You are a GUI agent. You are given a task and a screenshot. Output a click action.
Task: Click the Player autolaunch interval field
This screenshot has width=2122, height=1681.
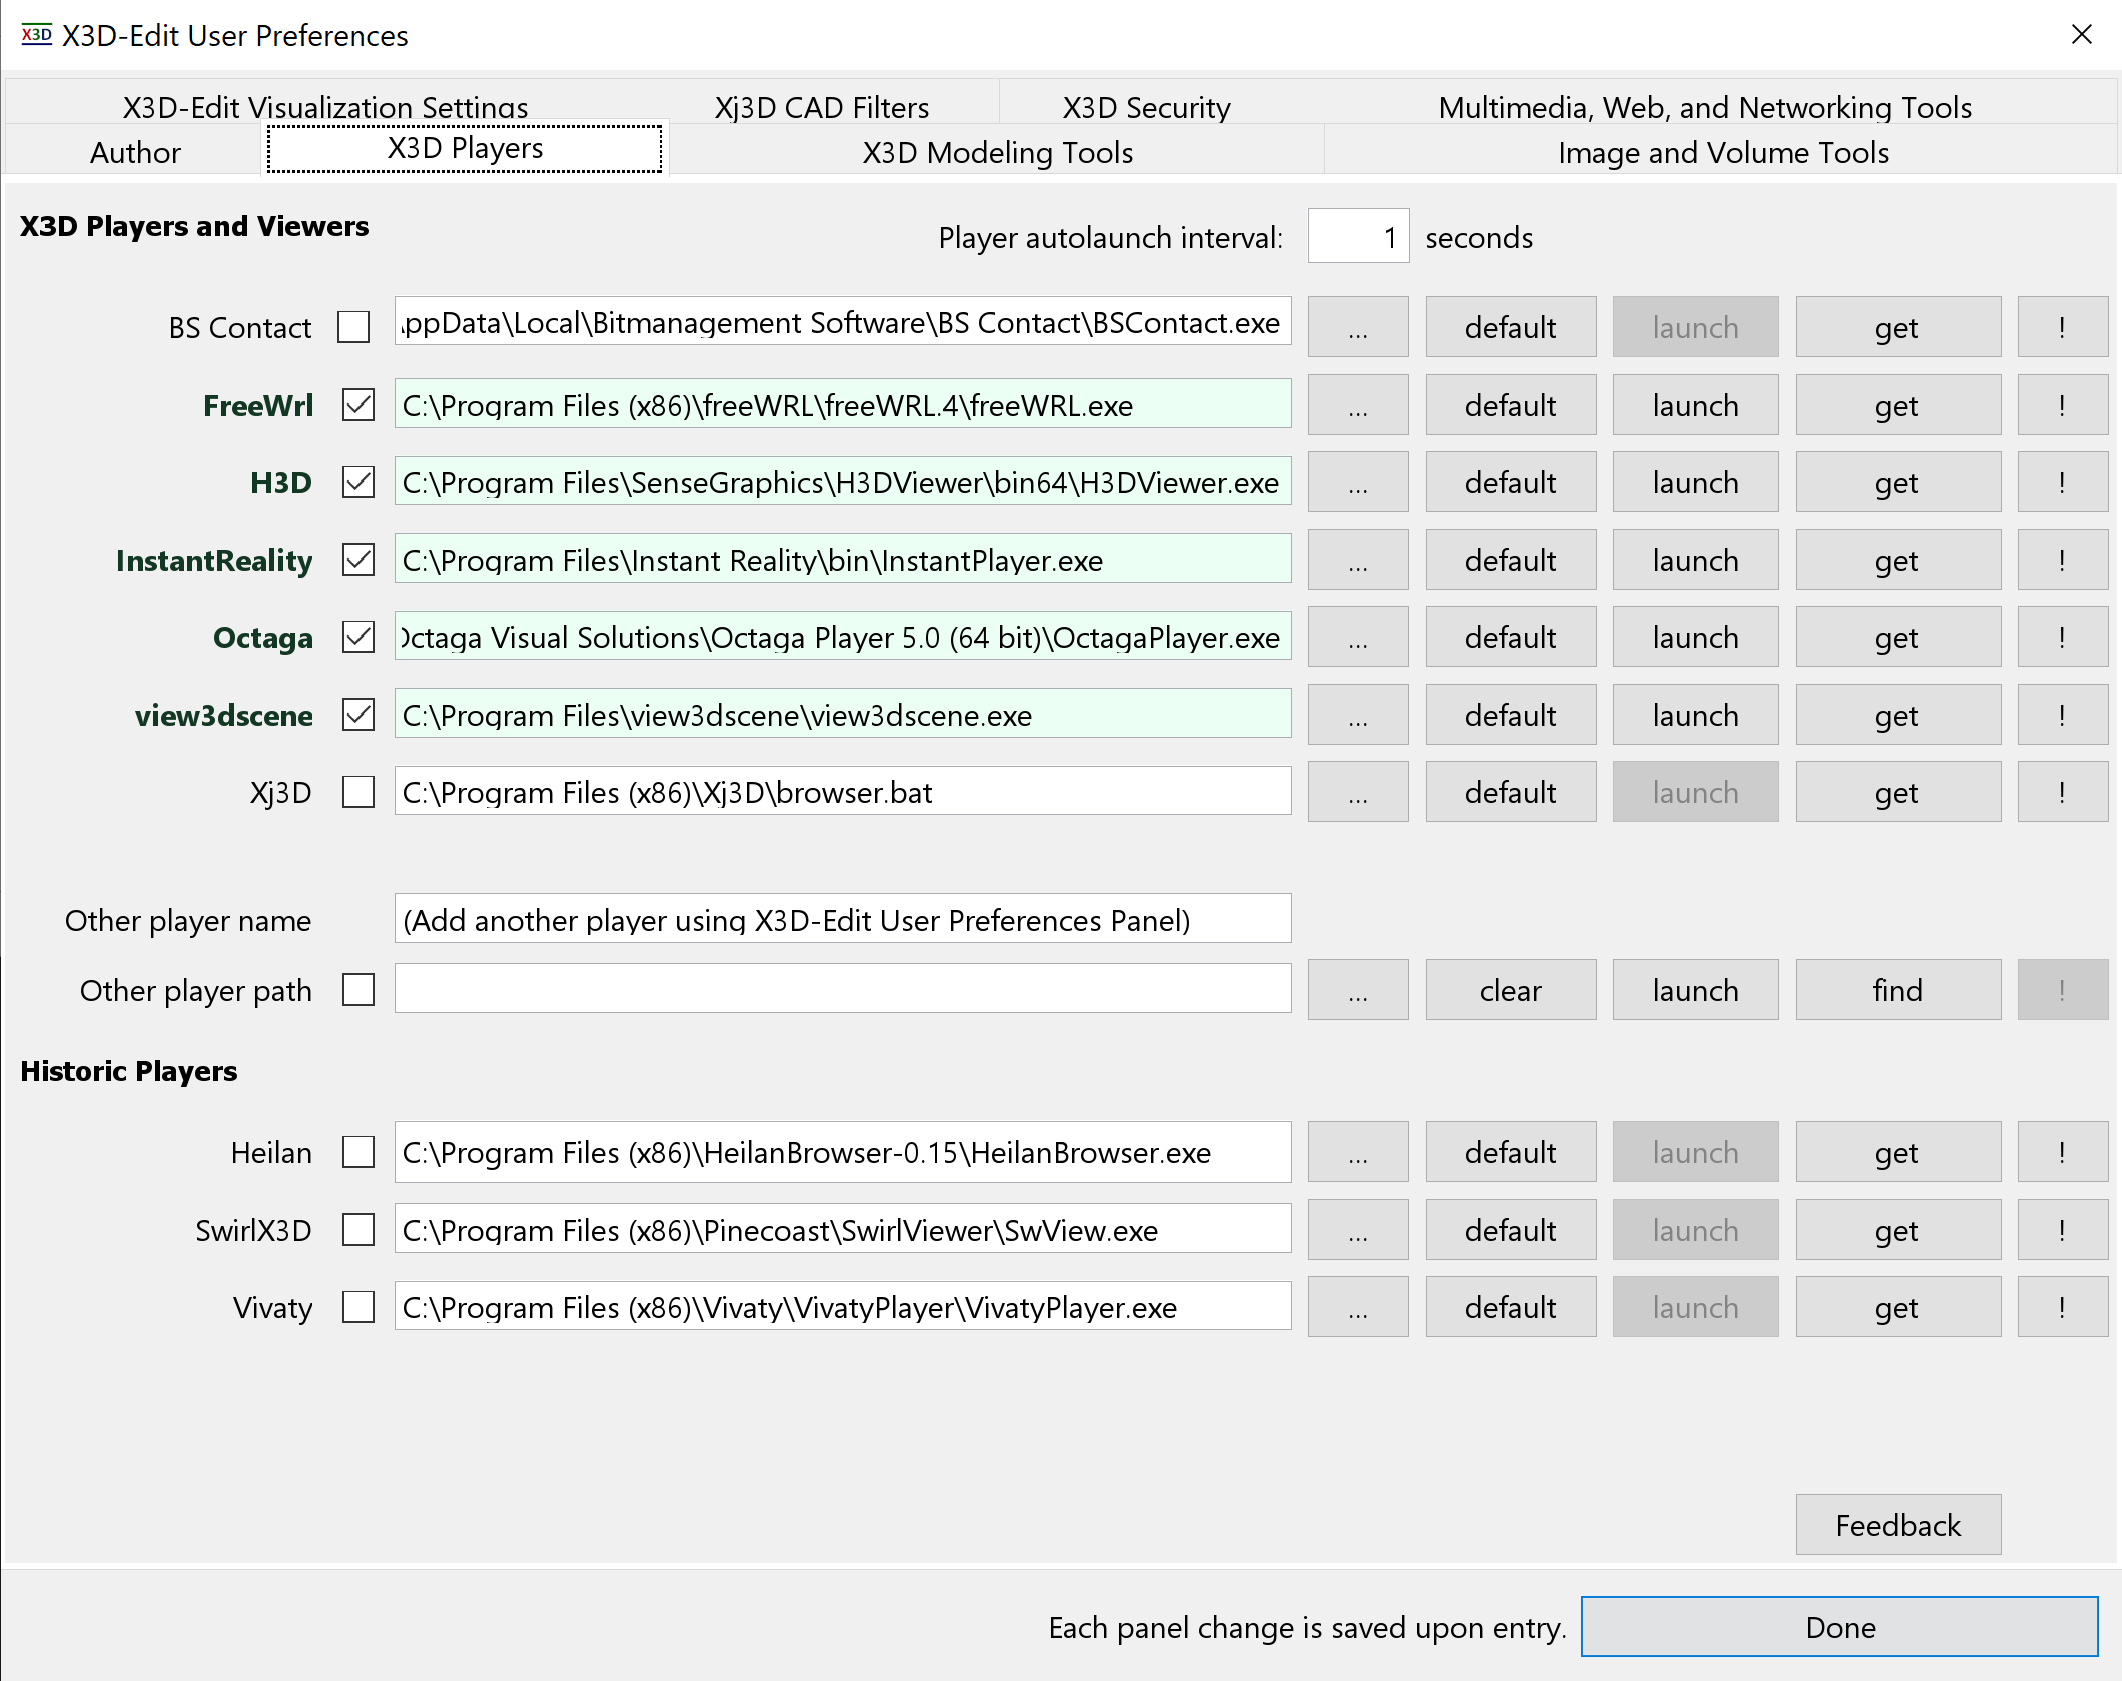tap(1358, 237)
